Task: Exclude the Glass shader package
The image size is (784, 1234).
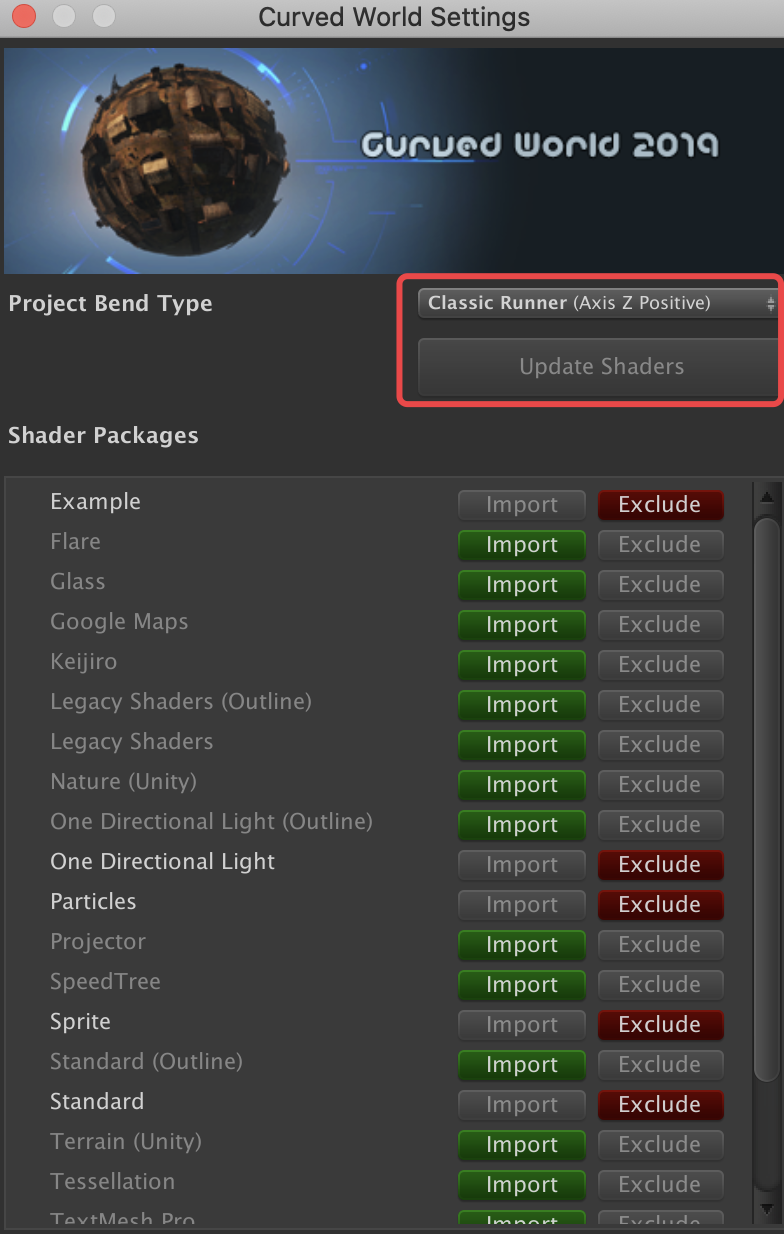Action: (x=660, y=584)
